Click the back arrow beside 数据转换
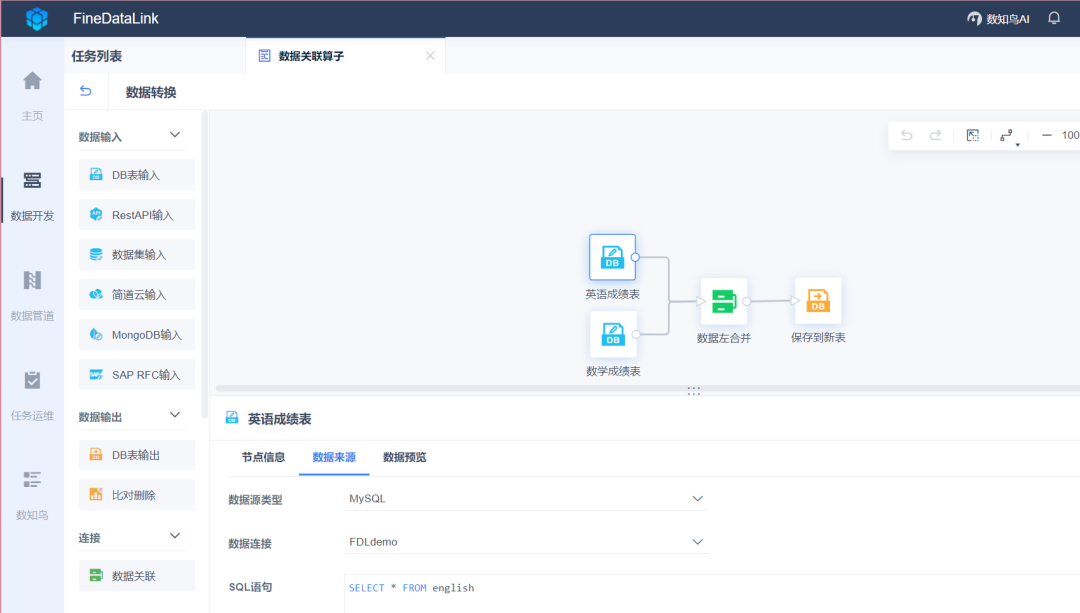This screenshot has width=1080, height=613. pyautogui.click(x=86, y=90)
